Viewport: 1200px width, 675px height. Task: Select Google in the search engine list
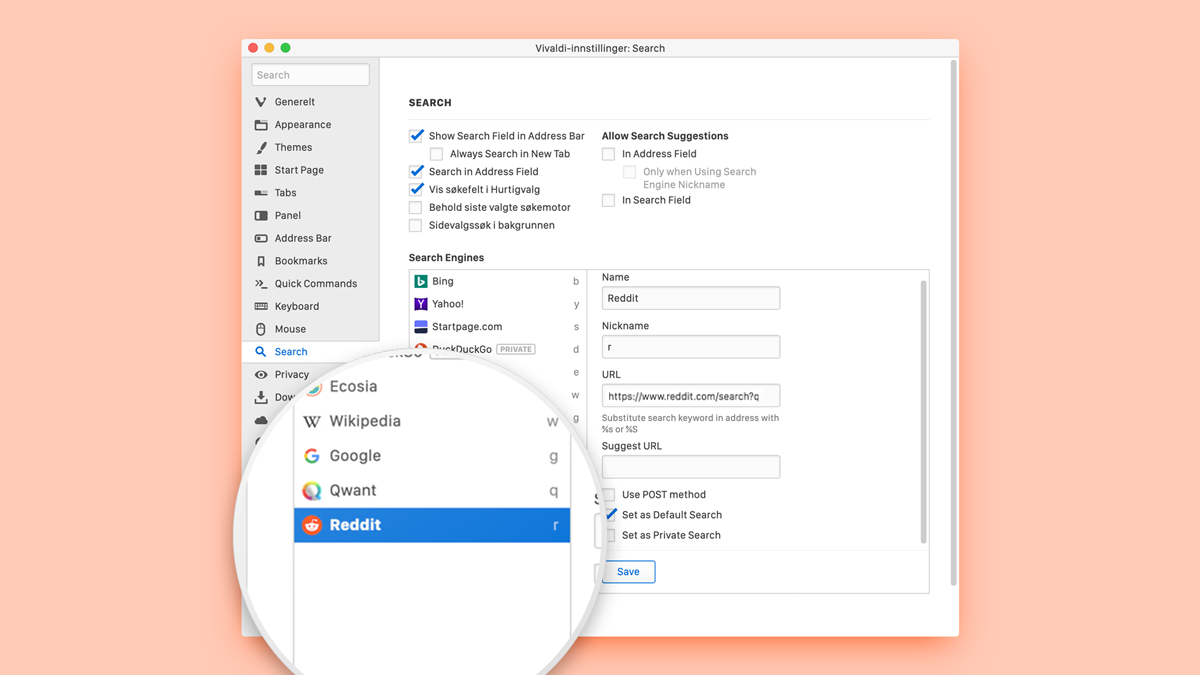(x=432, y=456)
